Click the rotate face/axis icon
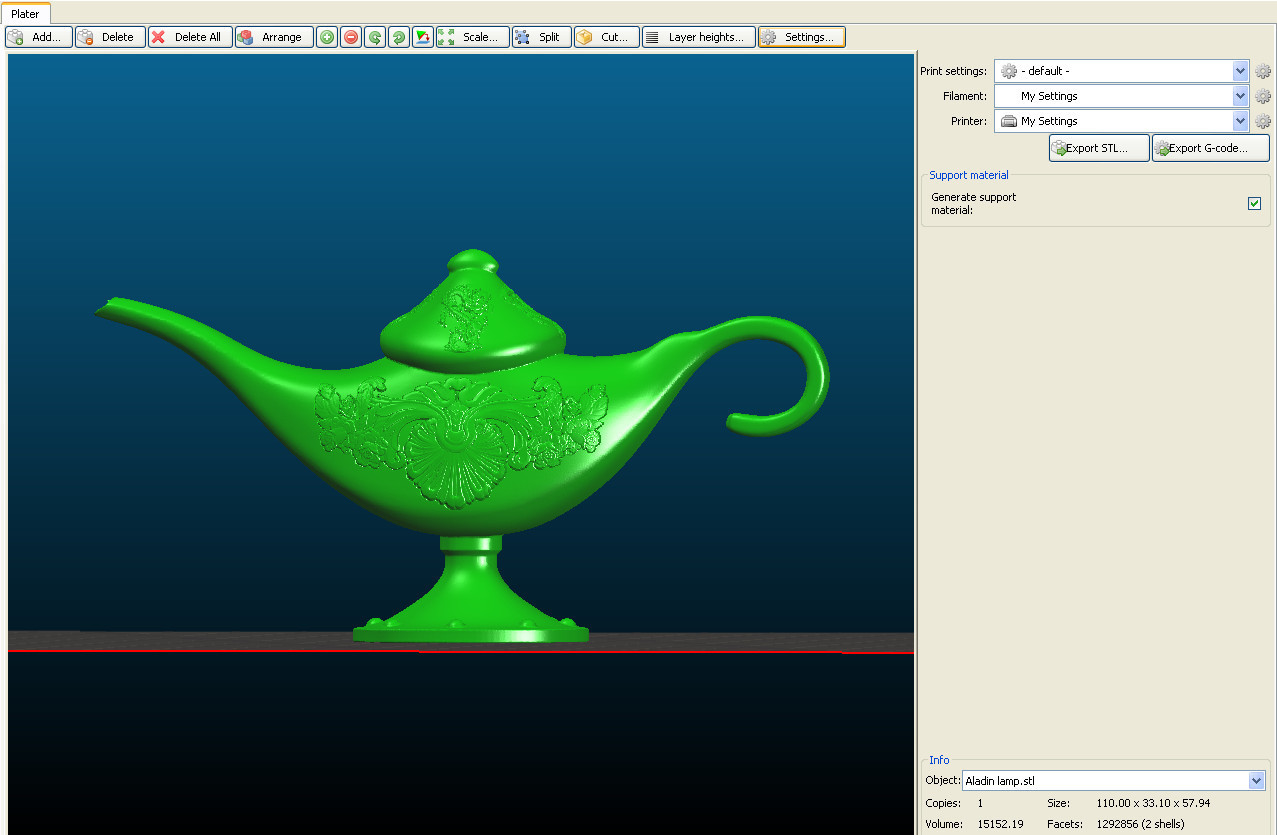 pyautogui.click(x=423, y=37)
